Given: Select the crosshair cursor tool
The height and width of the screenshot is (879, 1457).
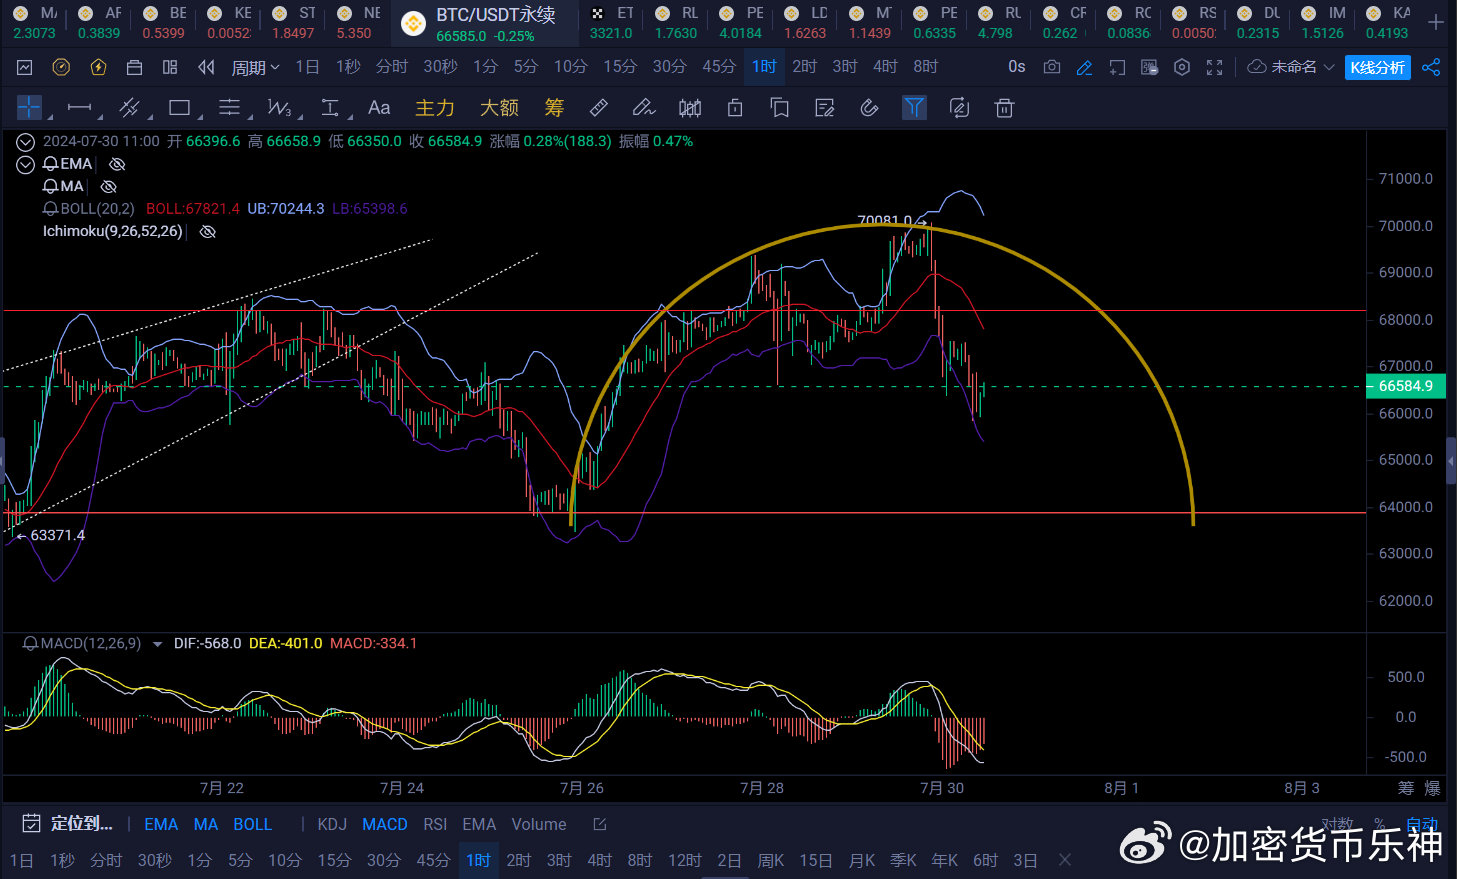Looking at the screenshot, I should pos(29,107).
